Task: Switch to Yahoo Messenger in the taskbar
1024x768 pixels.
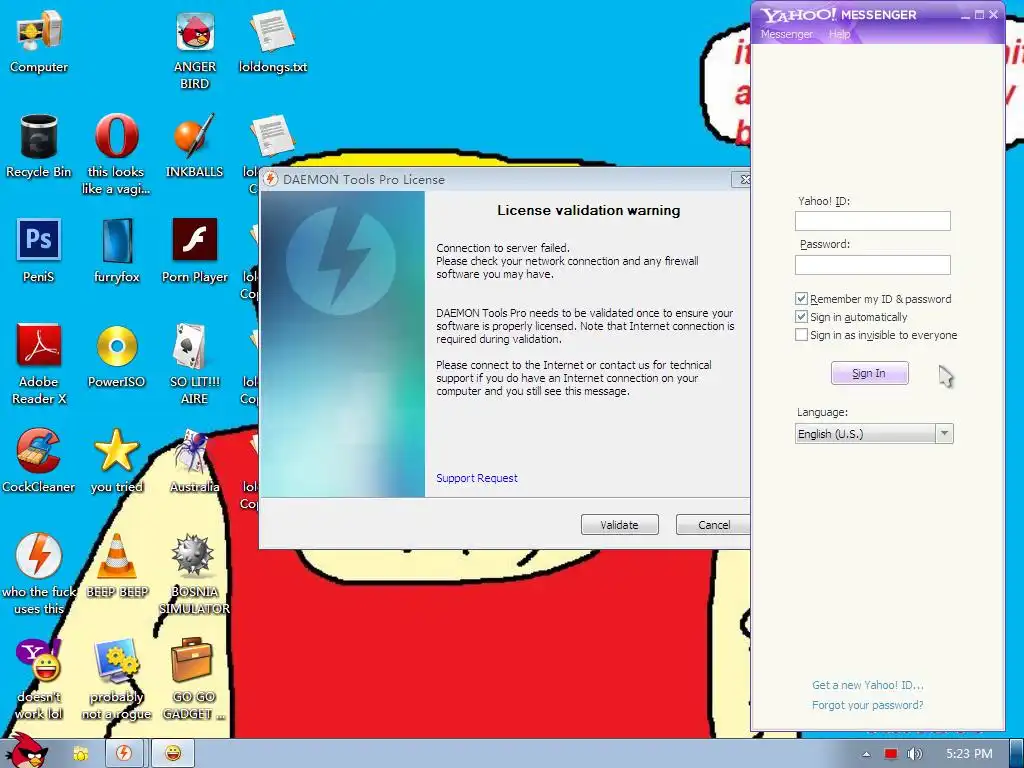Action: tap(172, 754)
